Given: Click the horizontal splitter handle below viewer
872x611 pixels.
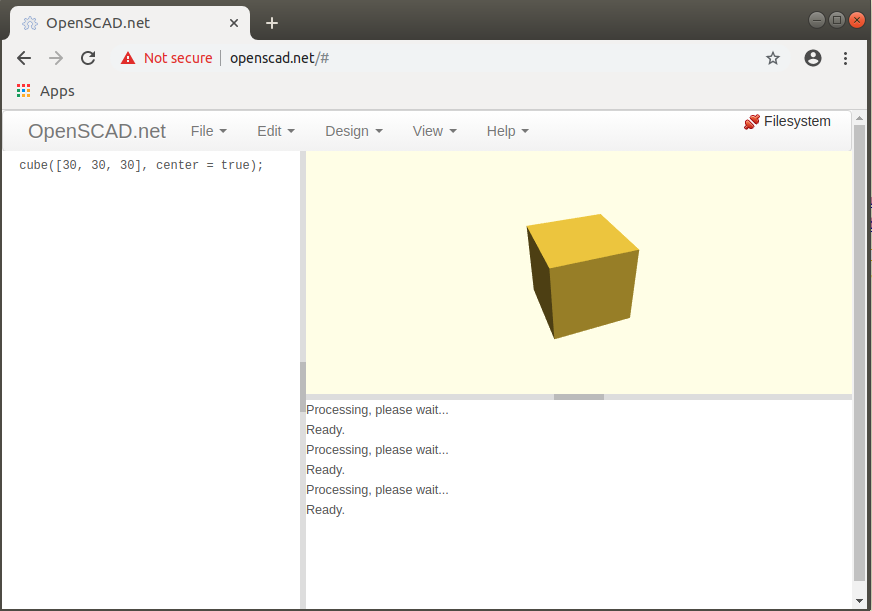Looking at the screenshot, I should coord(579,397).
